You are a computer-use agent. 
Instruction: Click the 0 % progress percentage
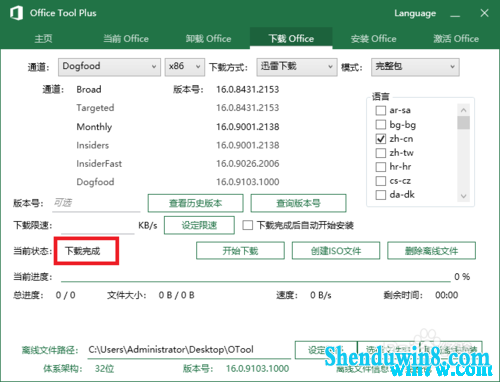[x=462, y=277]
